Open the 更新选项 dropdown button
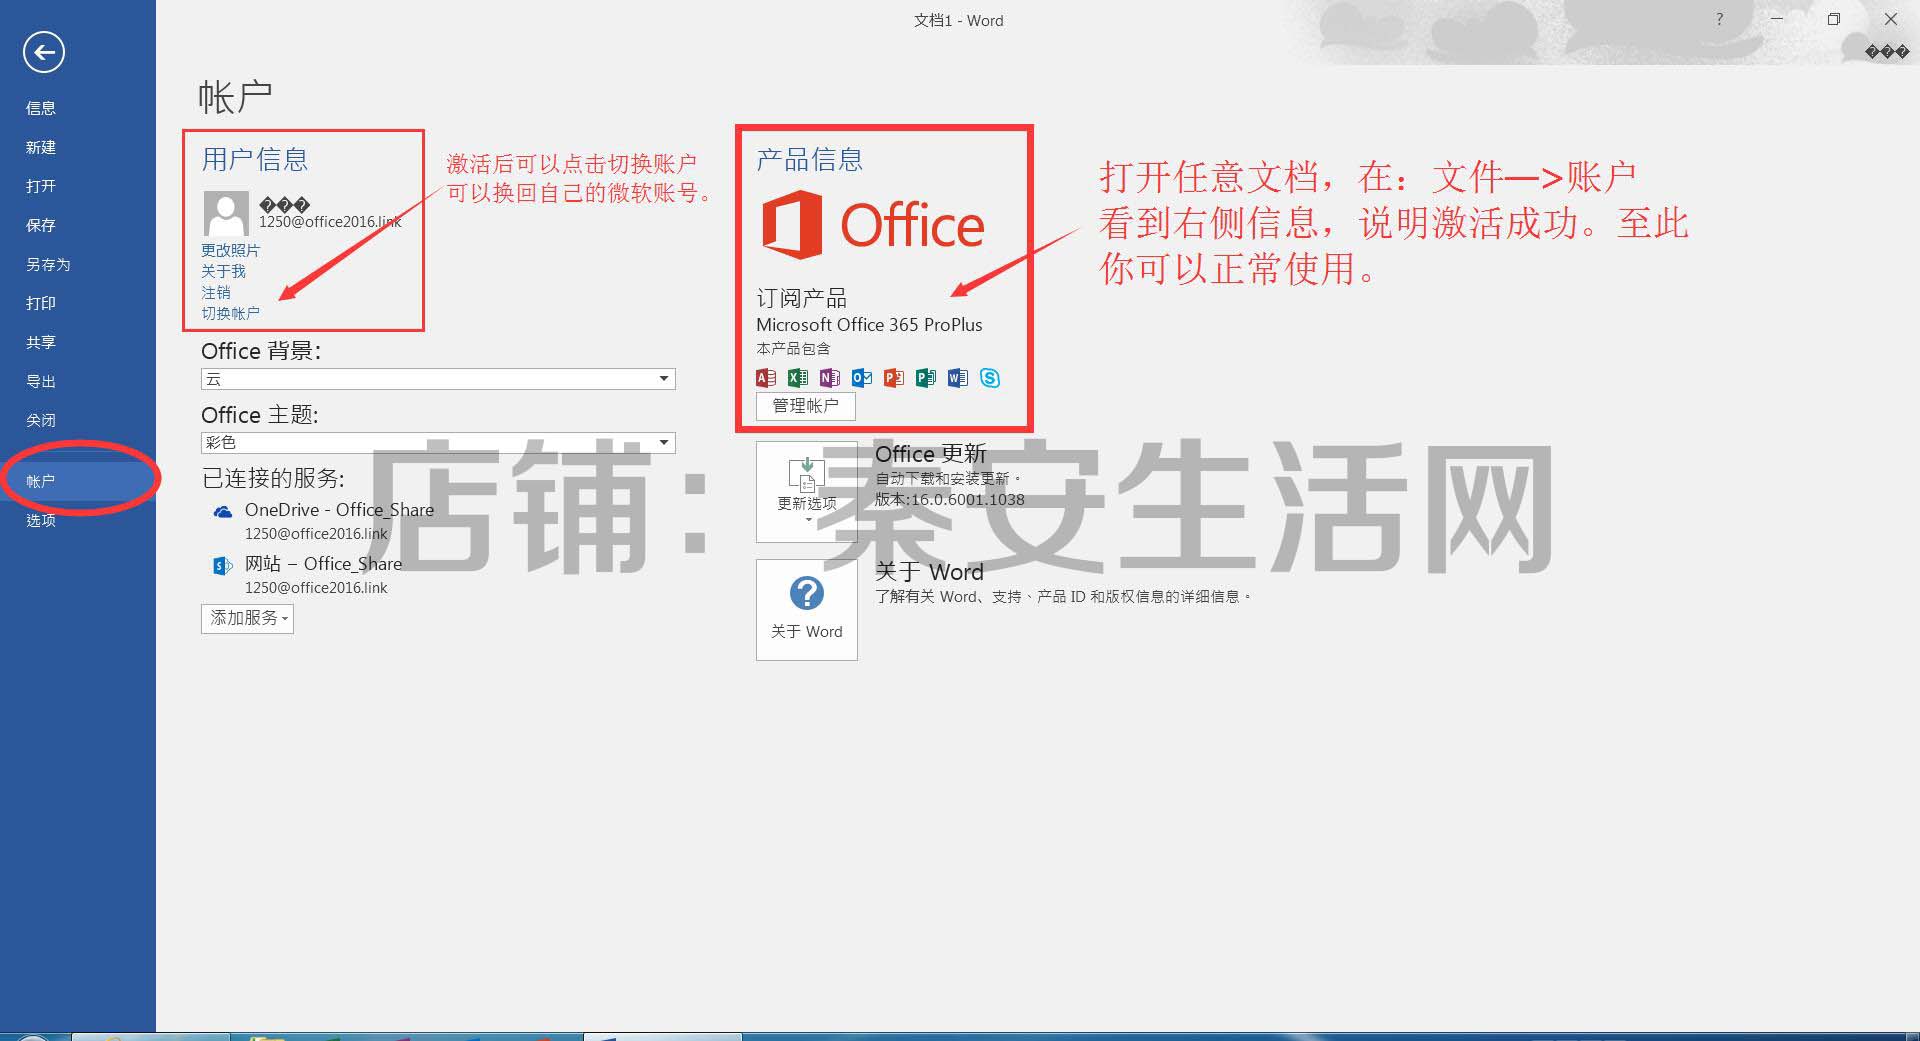The height and width of the screenshot is (1041, 1920). click(x=807, y=492)
